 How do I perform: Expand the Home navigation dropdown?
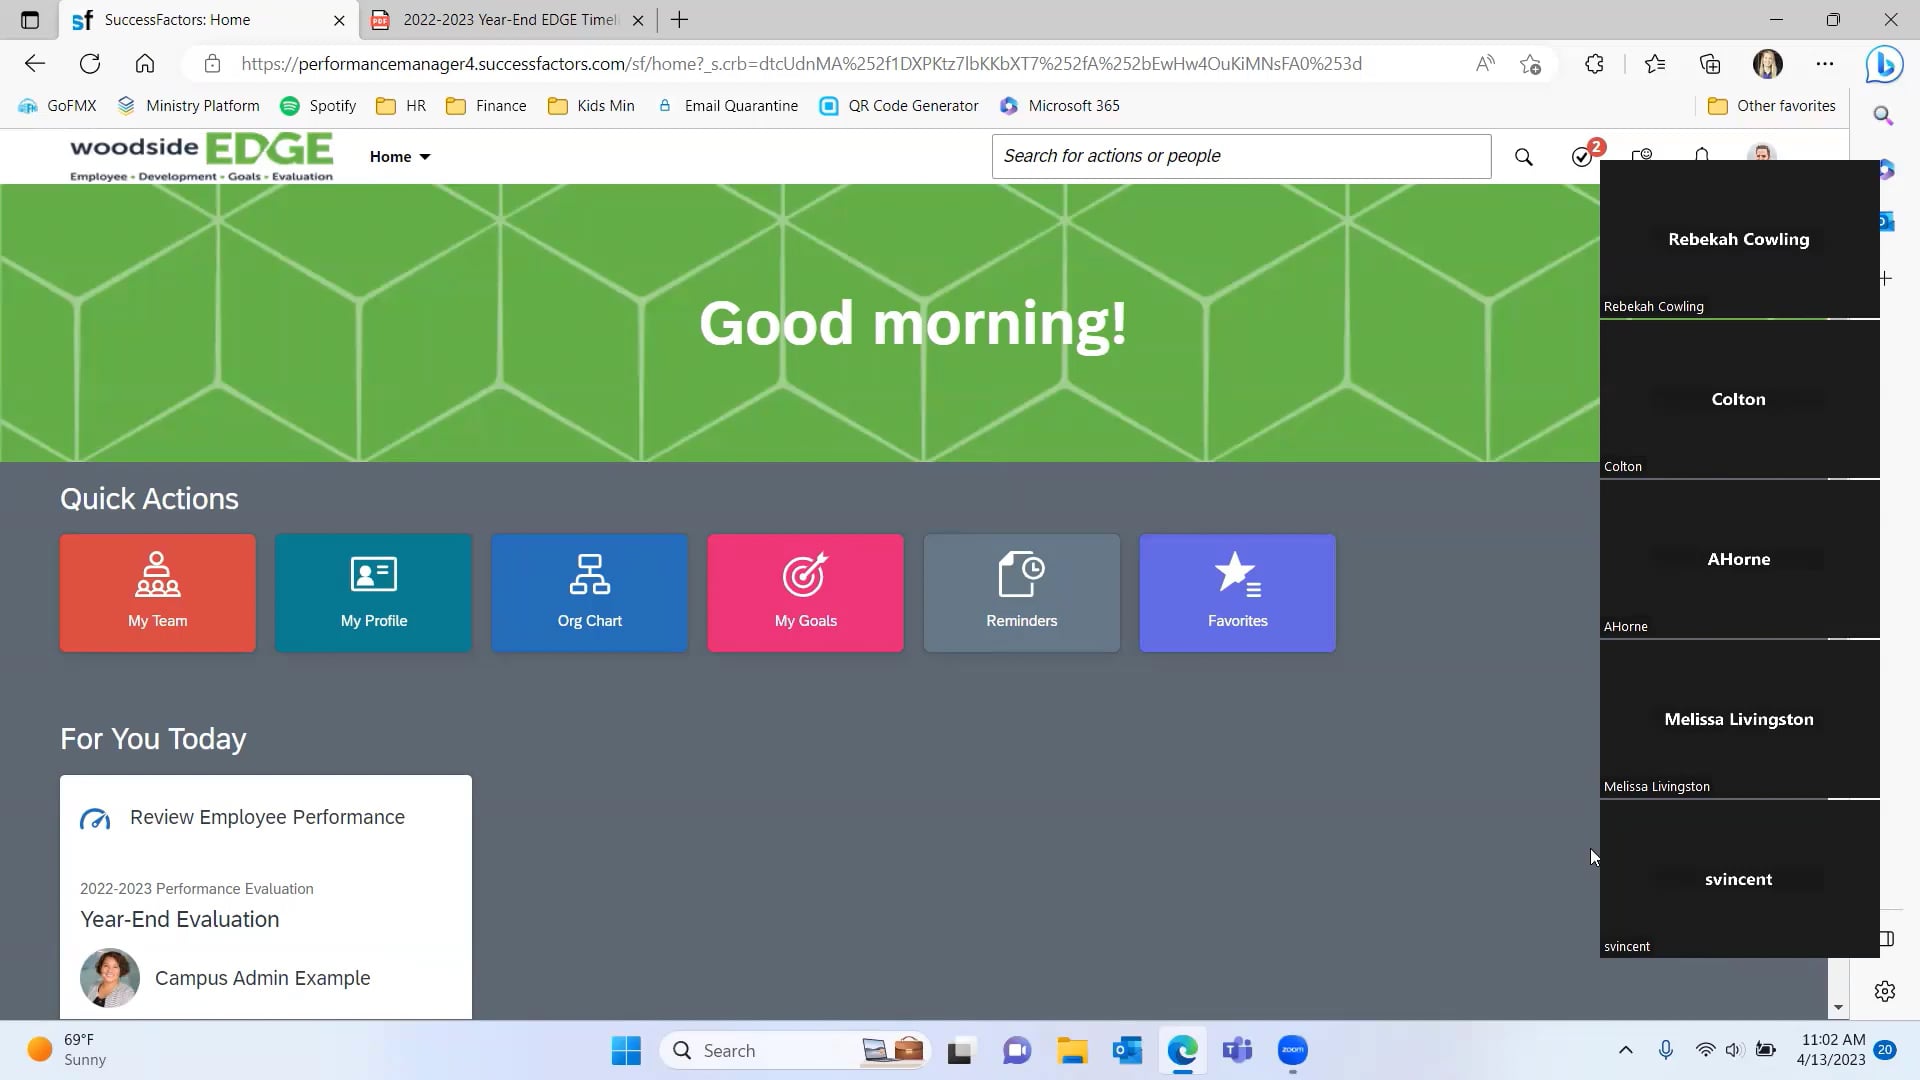399,157
